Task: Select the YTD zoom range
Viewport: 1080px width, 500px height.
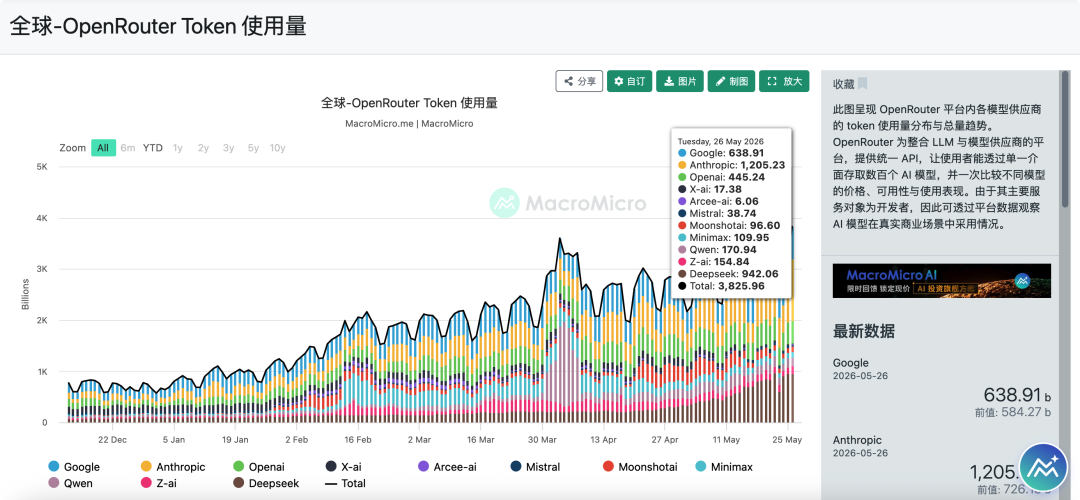Action: click(153, 147)
